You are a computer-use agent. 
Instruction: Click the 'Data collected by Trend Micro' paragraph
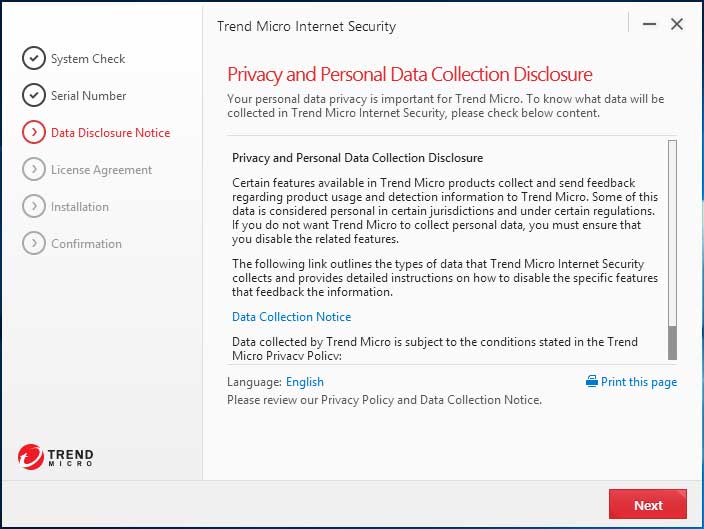coord(435,348)
